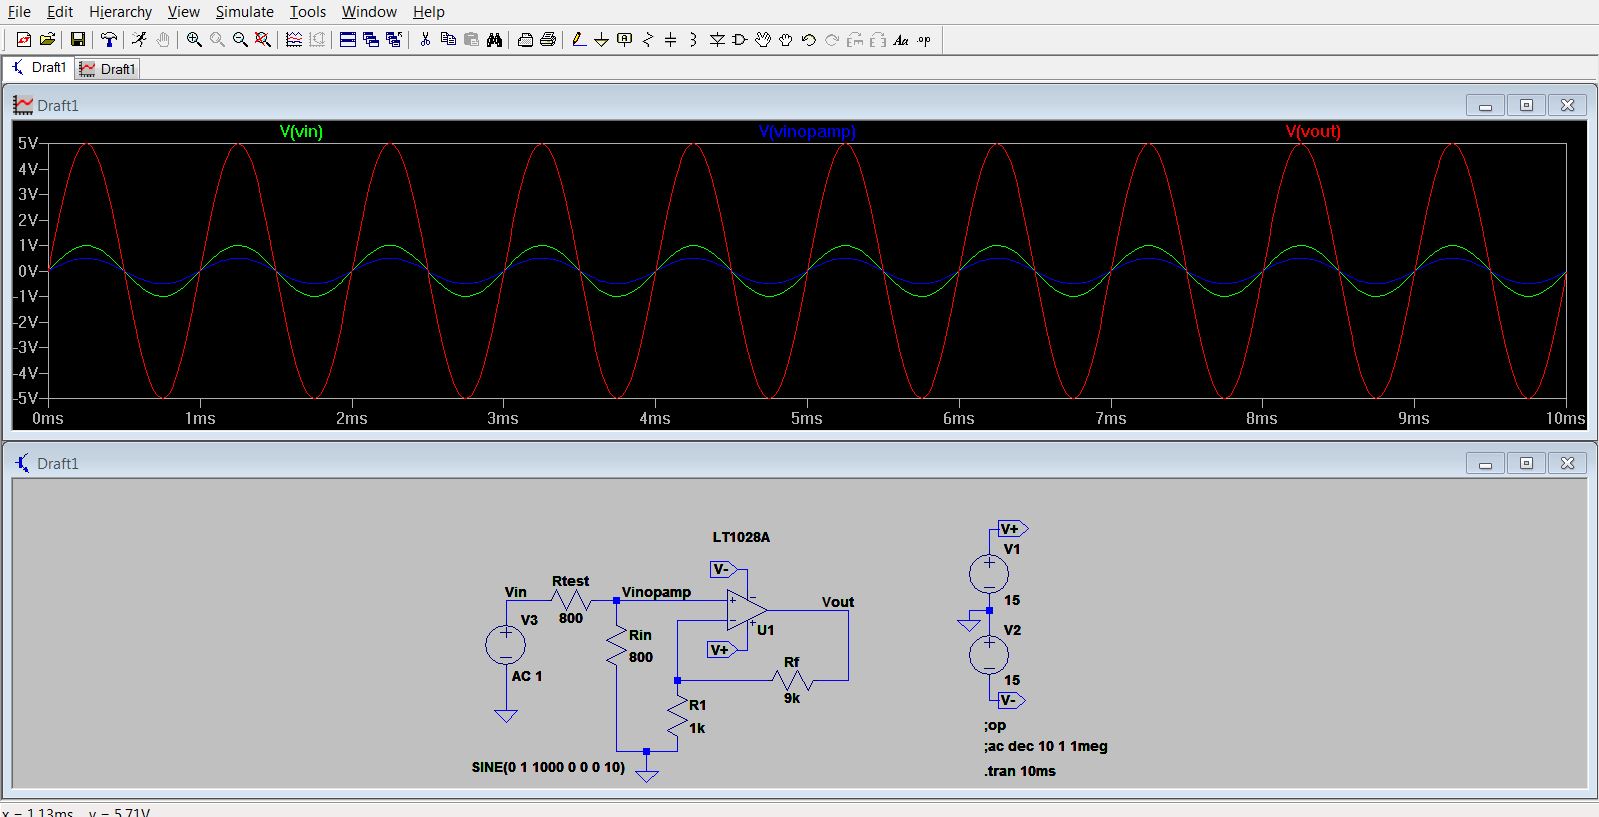
Task: Open the Help menu
Action: coord(429,12)
